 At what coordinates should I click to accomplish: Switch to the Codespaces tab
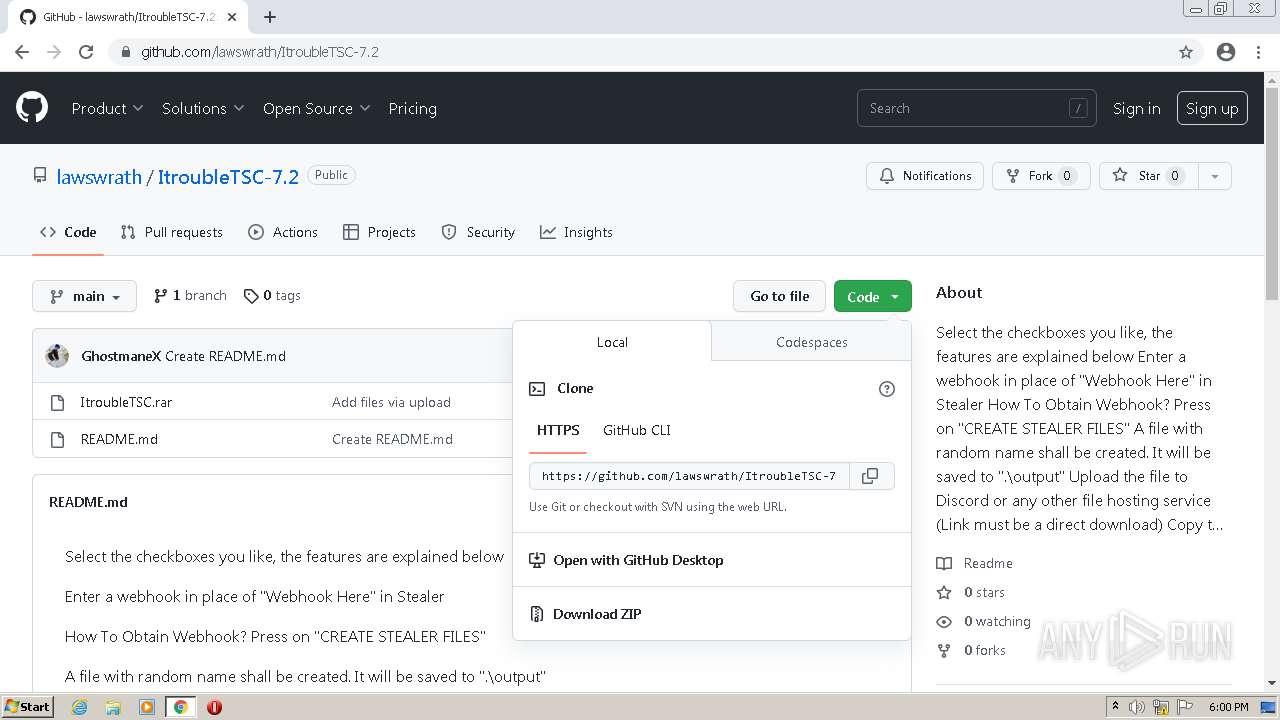811,342
